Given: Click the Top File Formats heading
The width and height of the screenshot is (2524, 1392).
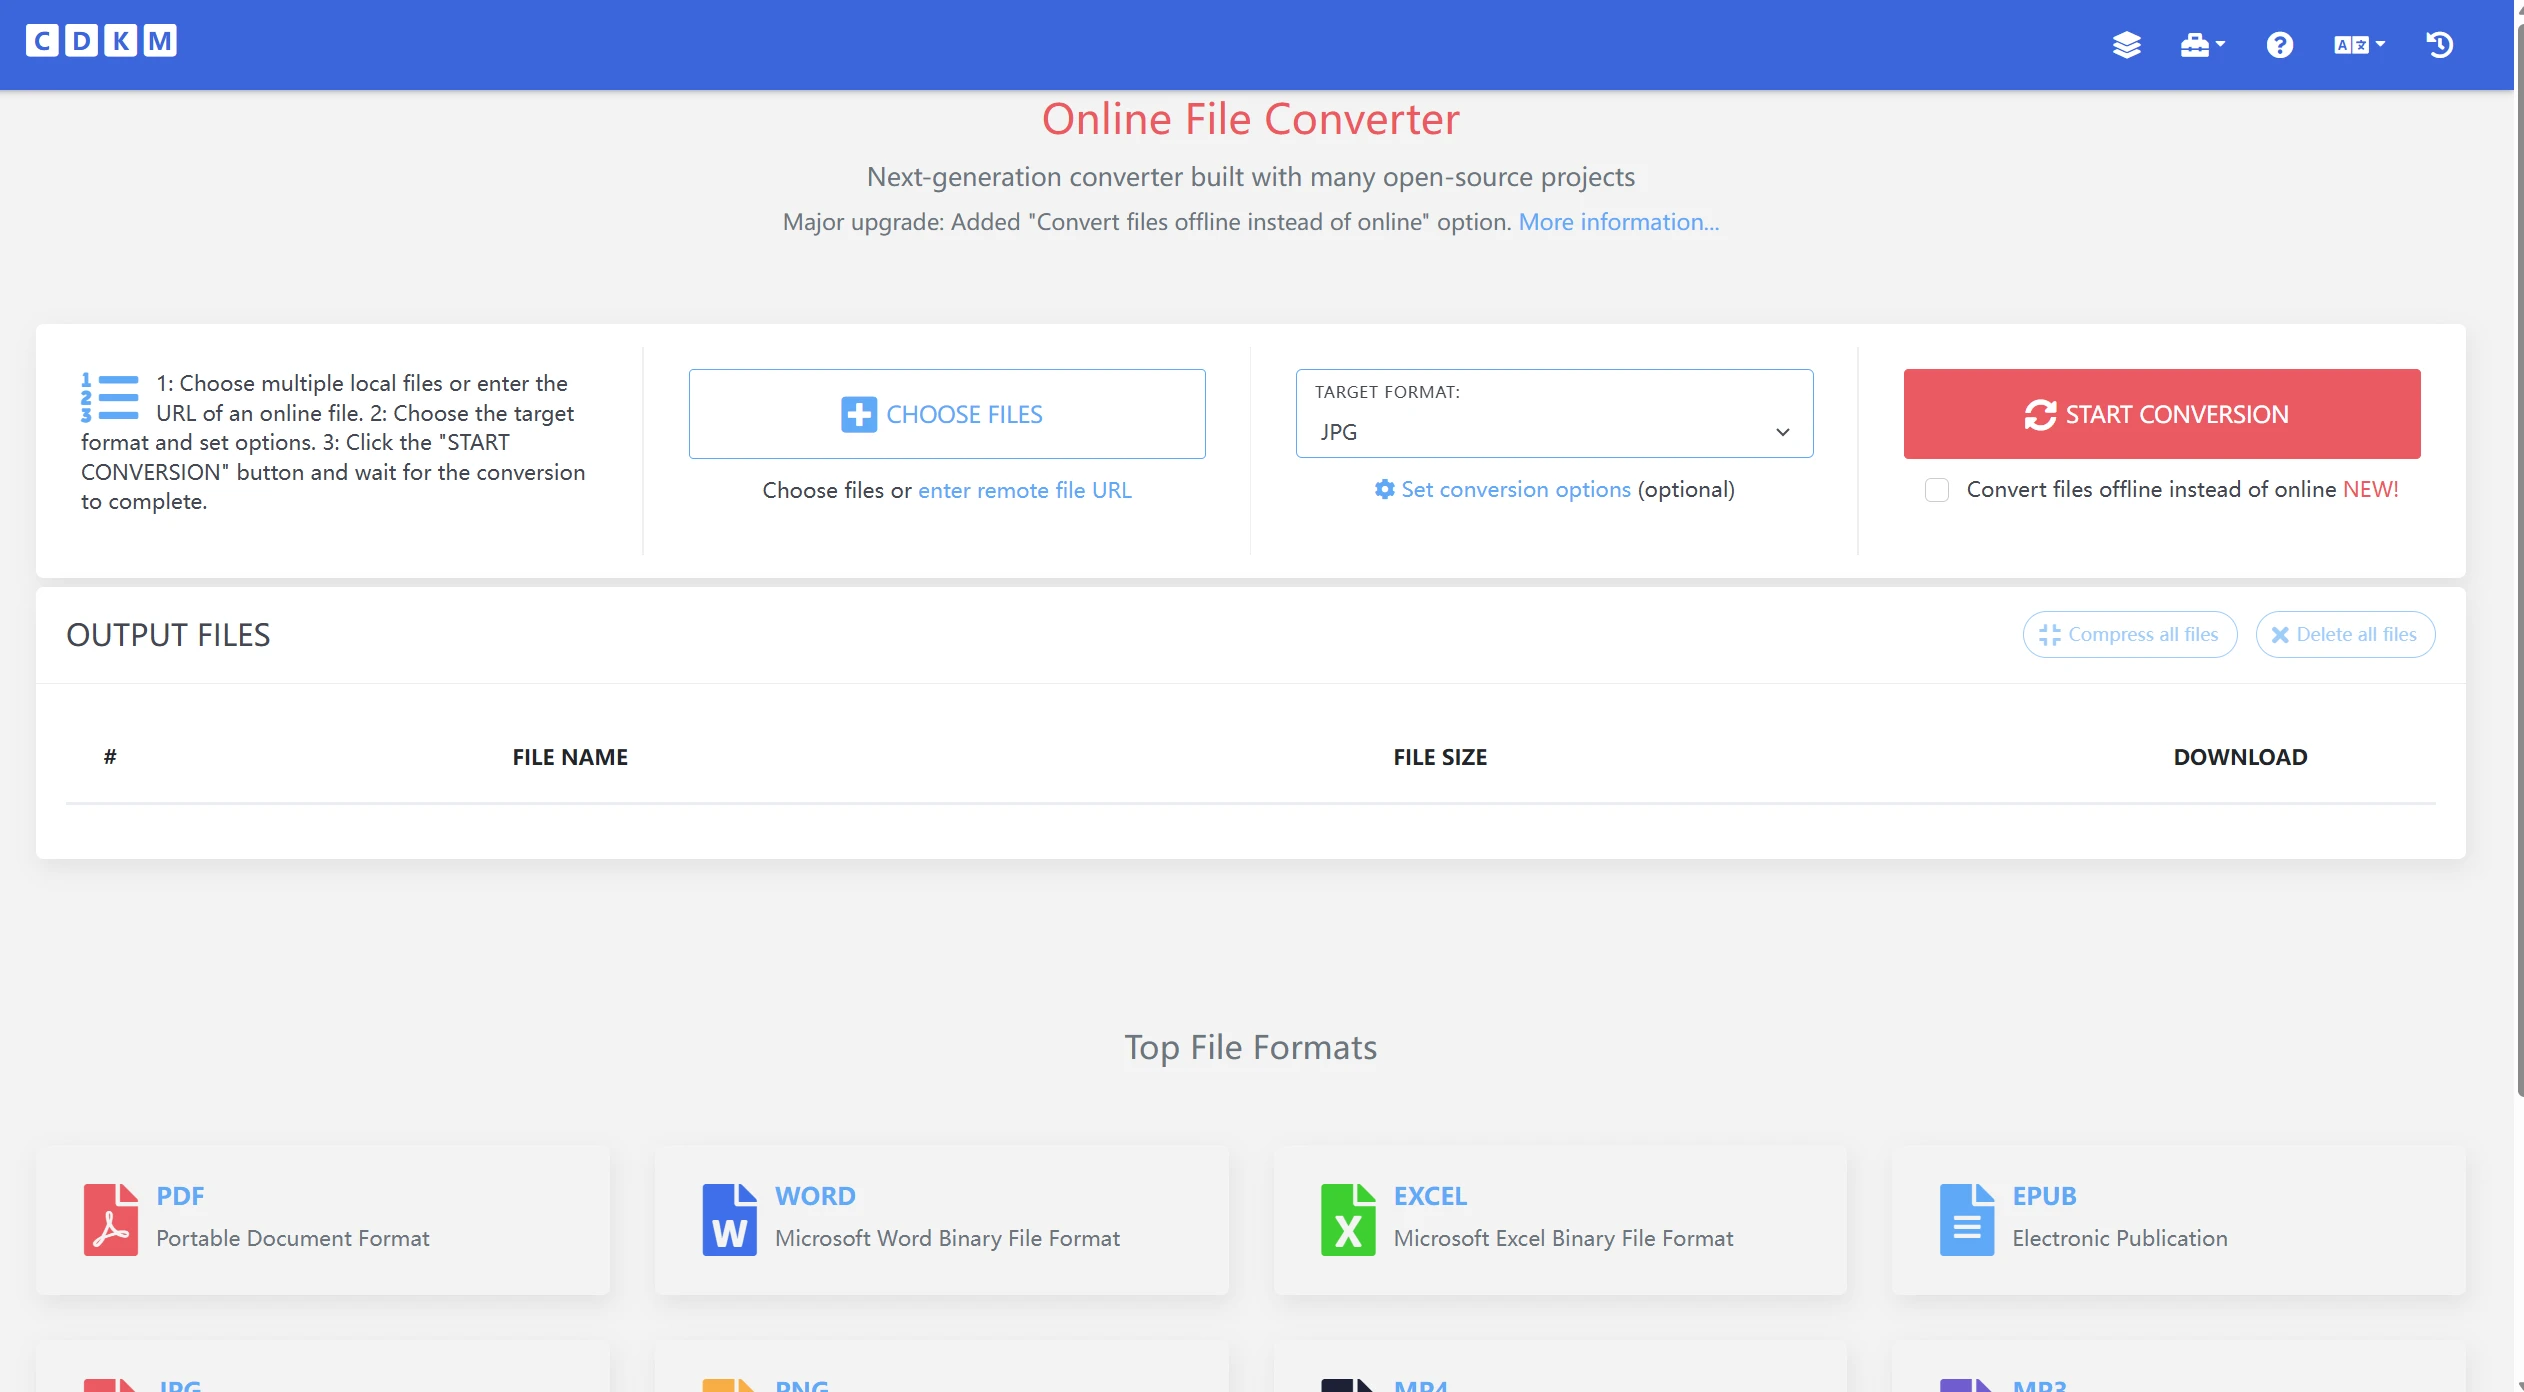Looking at the screenshot, I should (1251, 1047).
